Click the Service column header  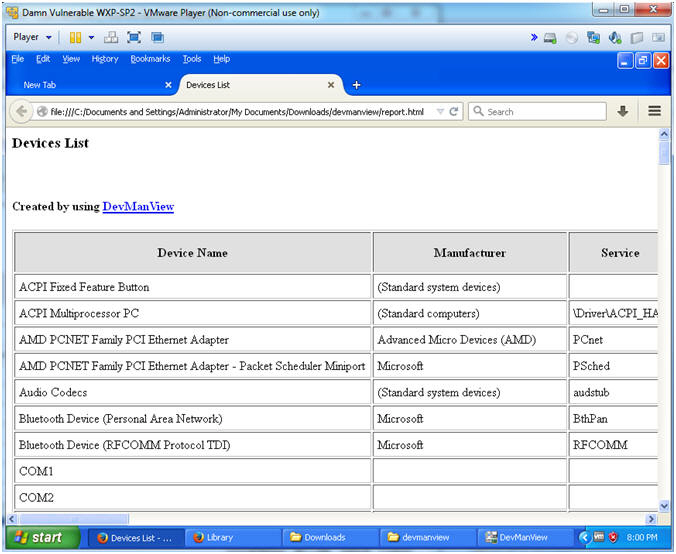614,253
